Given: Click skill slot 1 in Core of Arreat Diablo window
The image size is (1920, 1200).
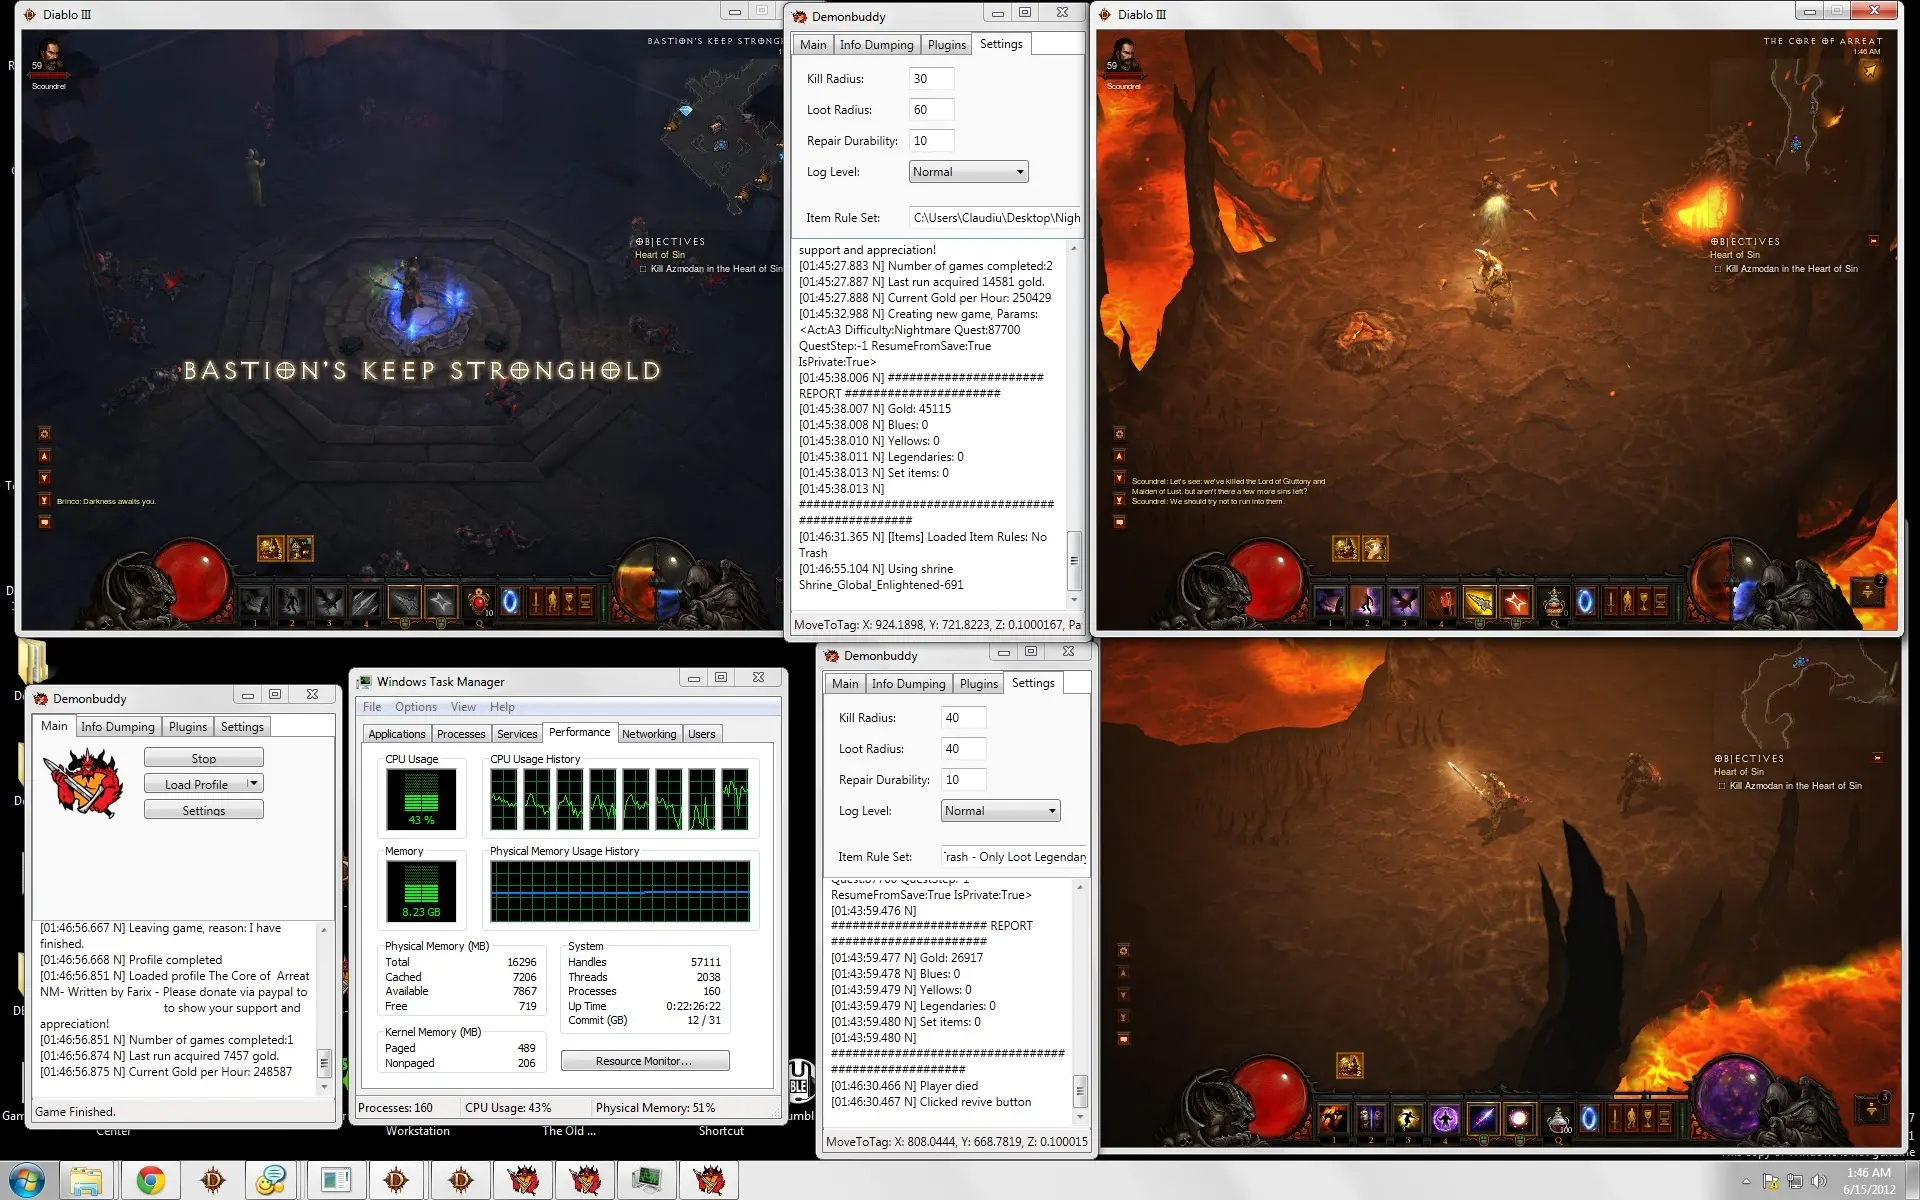Looking at the screenshot, I should coord(1329,601).
